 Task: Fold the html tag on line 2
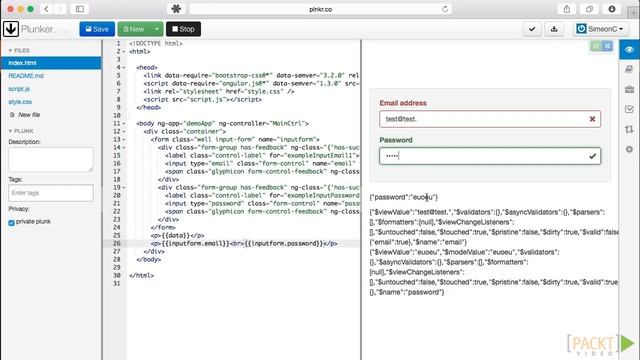[124, 52]
